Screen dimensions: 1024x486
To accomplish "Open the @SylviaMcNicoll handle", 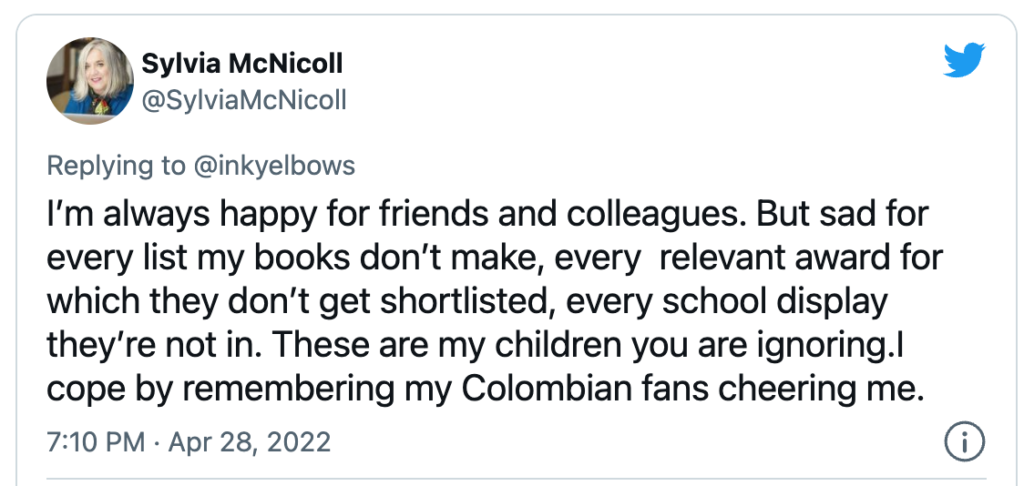I will (244, 101).
